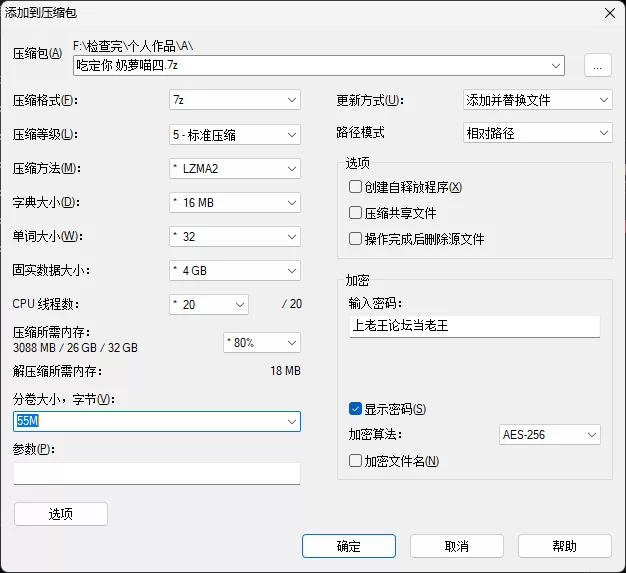Click the 取消 cancel button

coord(457,546)
